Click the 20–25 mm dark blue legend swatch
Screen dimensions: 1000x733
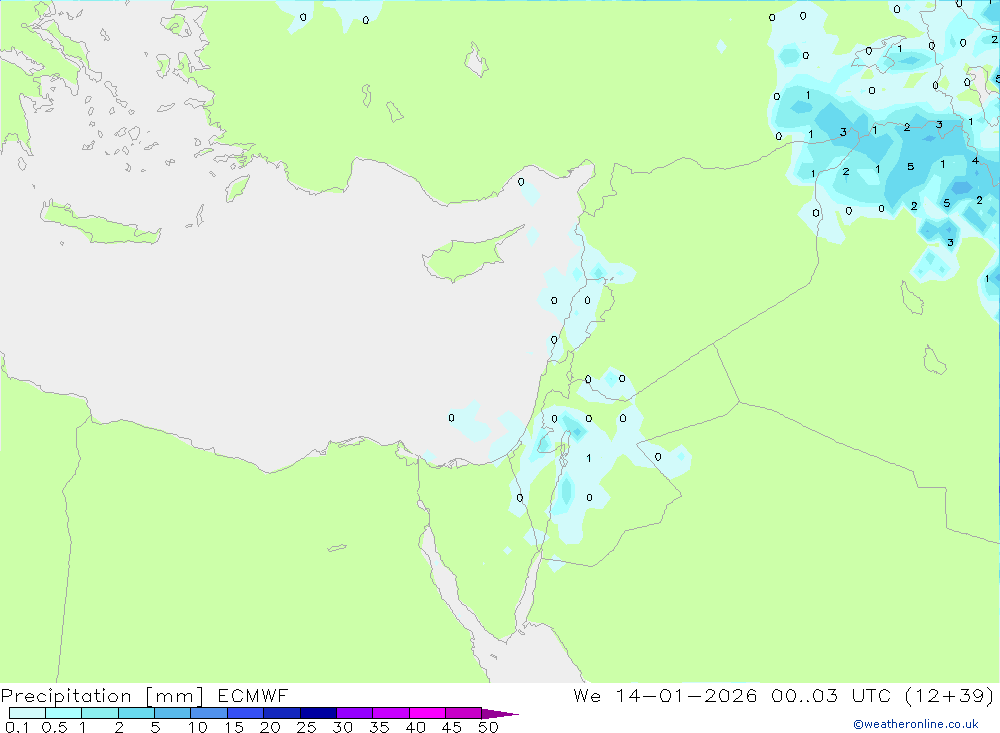282,713
